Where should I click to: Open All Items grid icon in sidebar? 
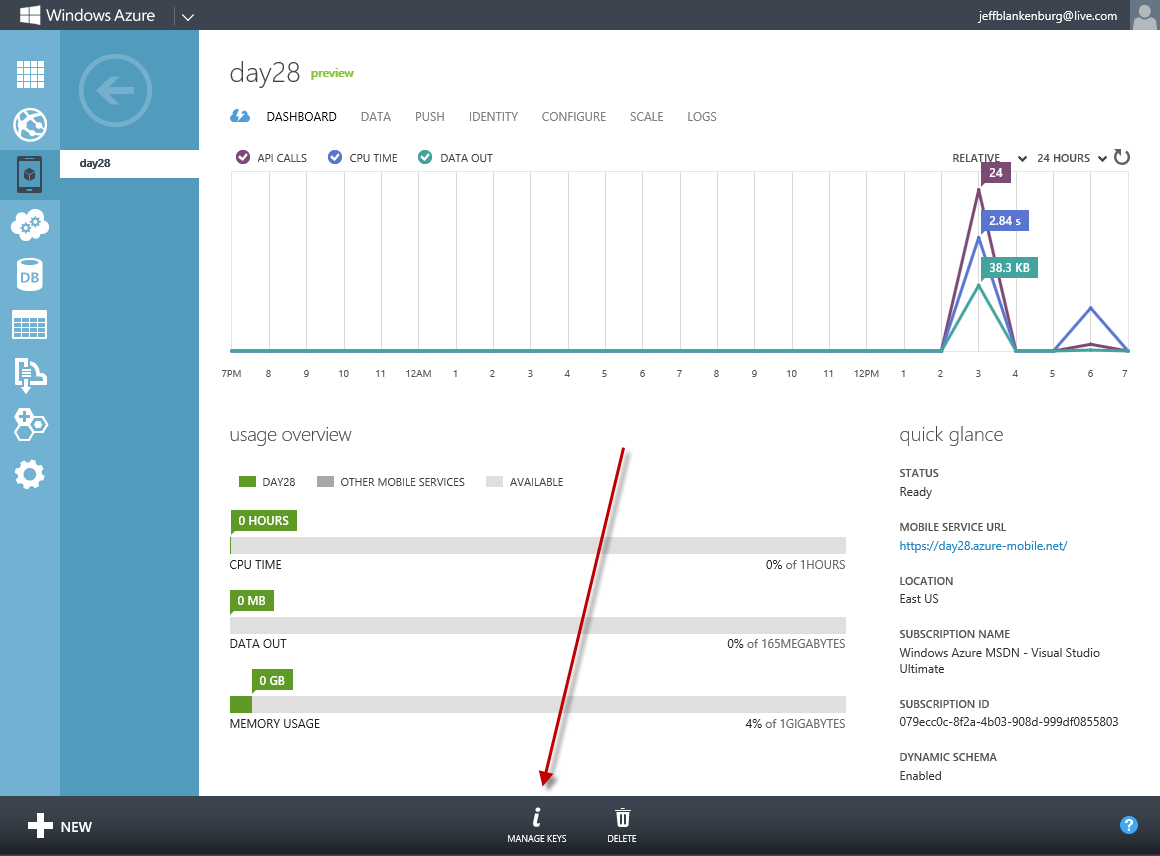click(30, 75)
